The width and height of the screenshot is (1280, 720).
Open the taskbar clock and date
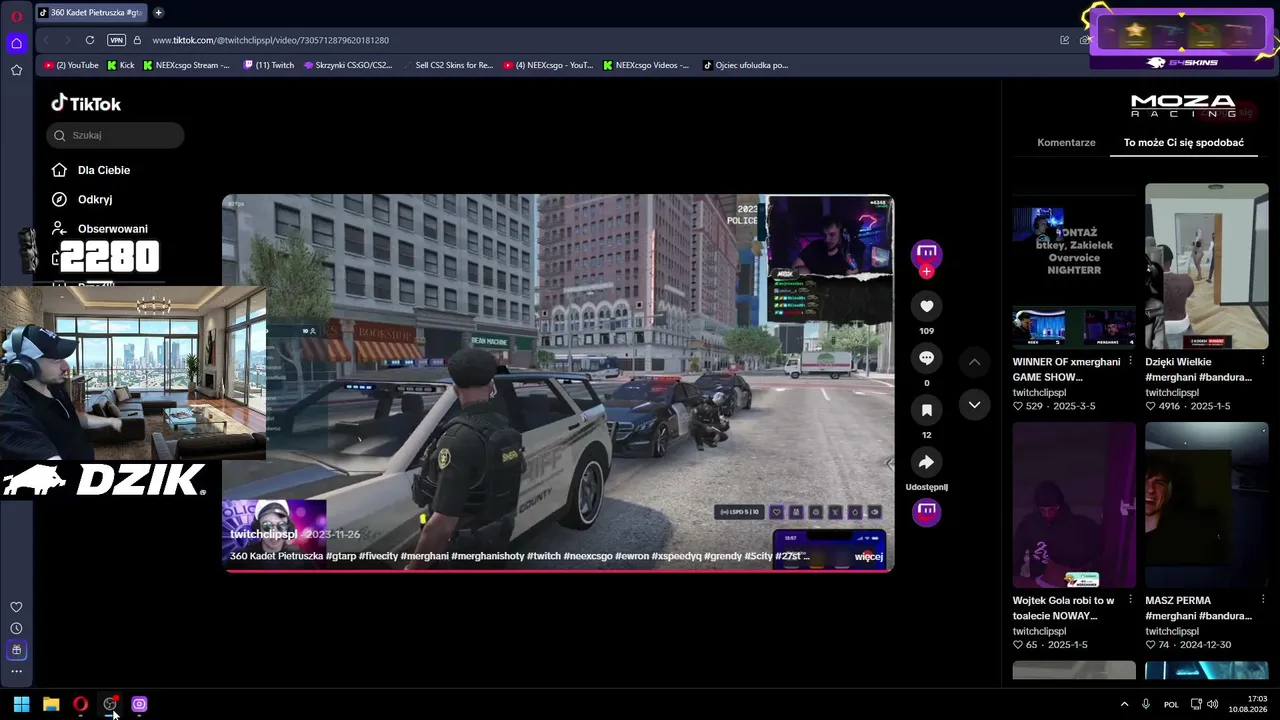click(x=1250, y=704)
